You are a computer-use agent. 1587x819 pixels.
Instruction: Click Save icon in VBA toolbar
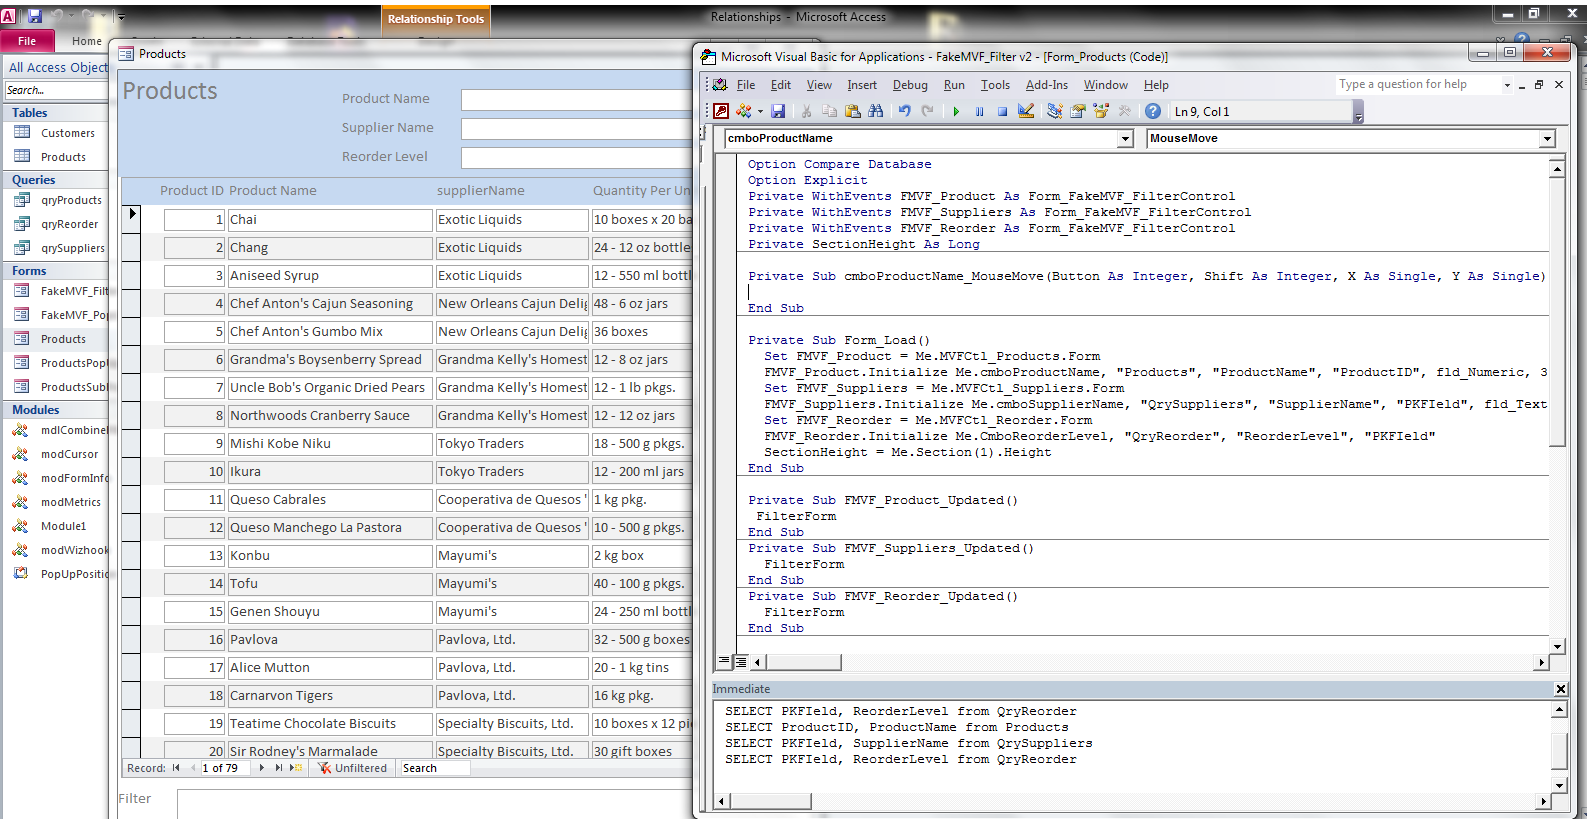click(x=778, y=111)
